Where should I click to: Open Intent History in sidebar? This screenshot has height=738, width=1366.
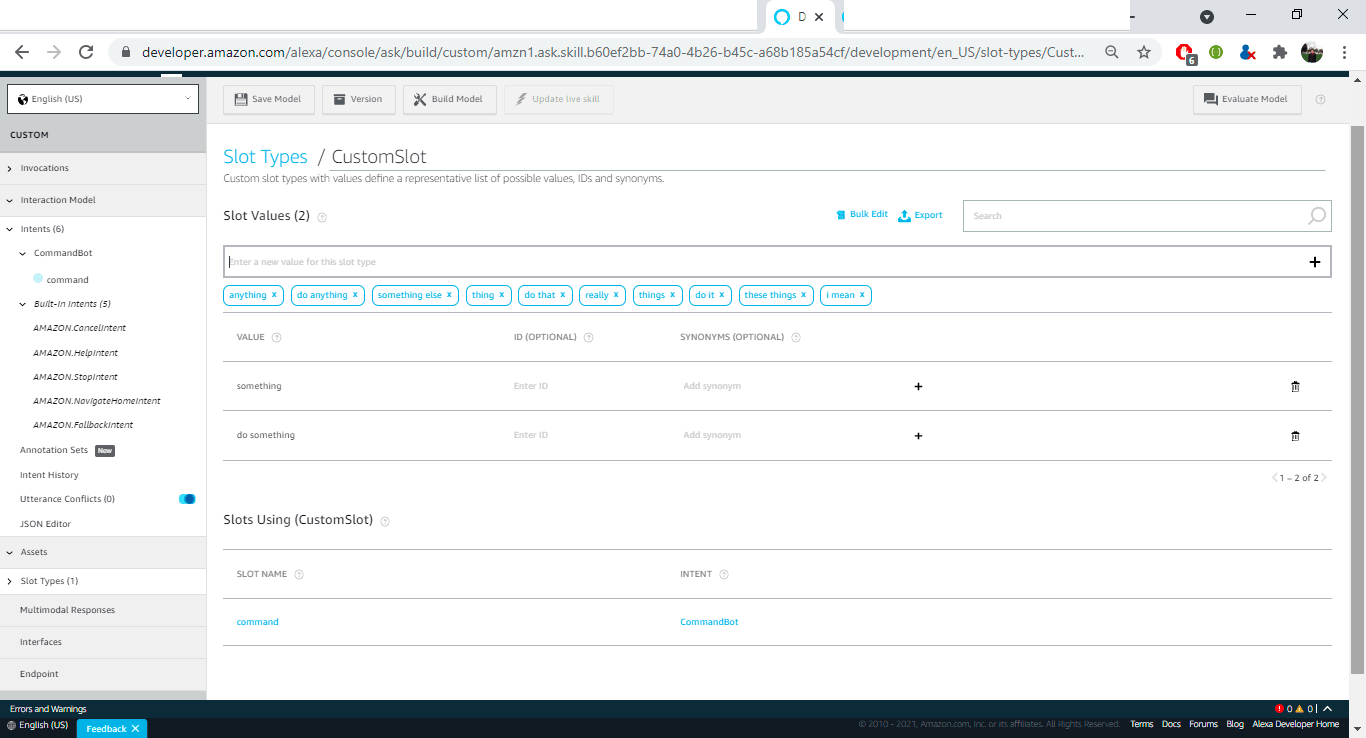pos(49,475)
